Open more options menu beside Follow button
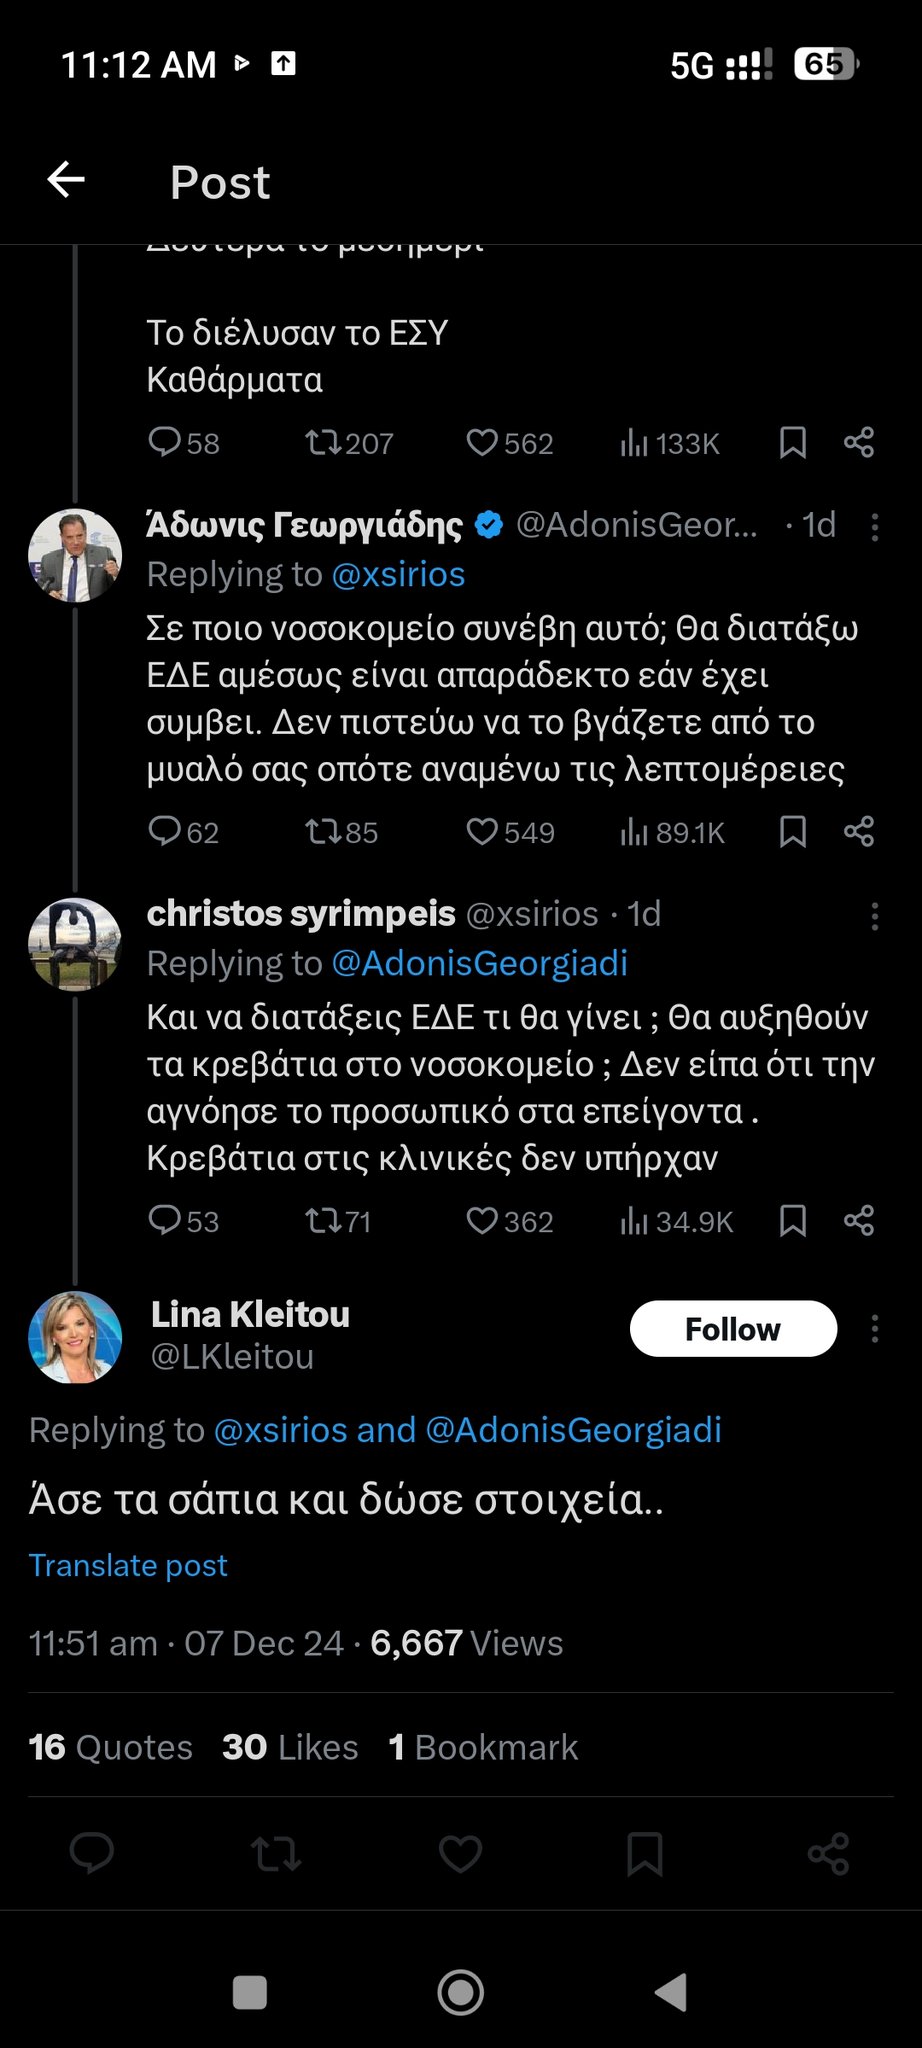 [875, 1329]
